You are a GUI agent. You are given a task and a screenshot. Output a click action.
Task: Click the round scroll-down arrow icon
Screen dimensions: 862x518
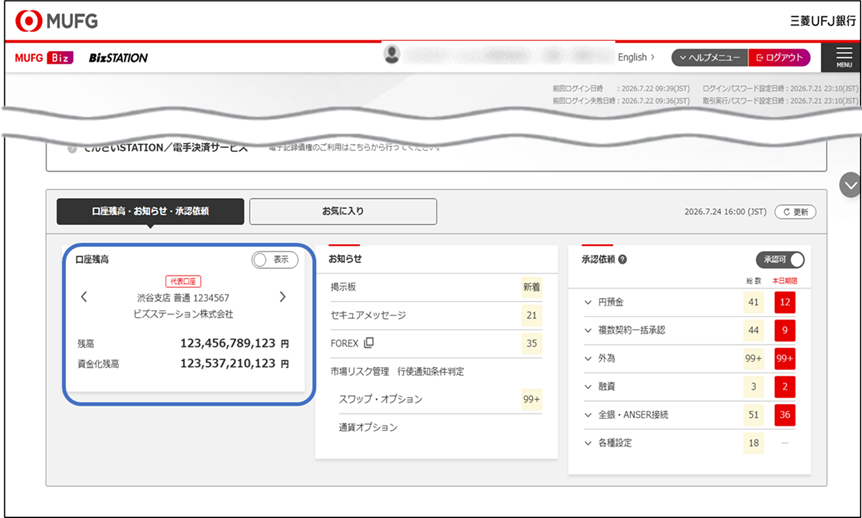click(850, 184)
